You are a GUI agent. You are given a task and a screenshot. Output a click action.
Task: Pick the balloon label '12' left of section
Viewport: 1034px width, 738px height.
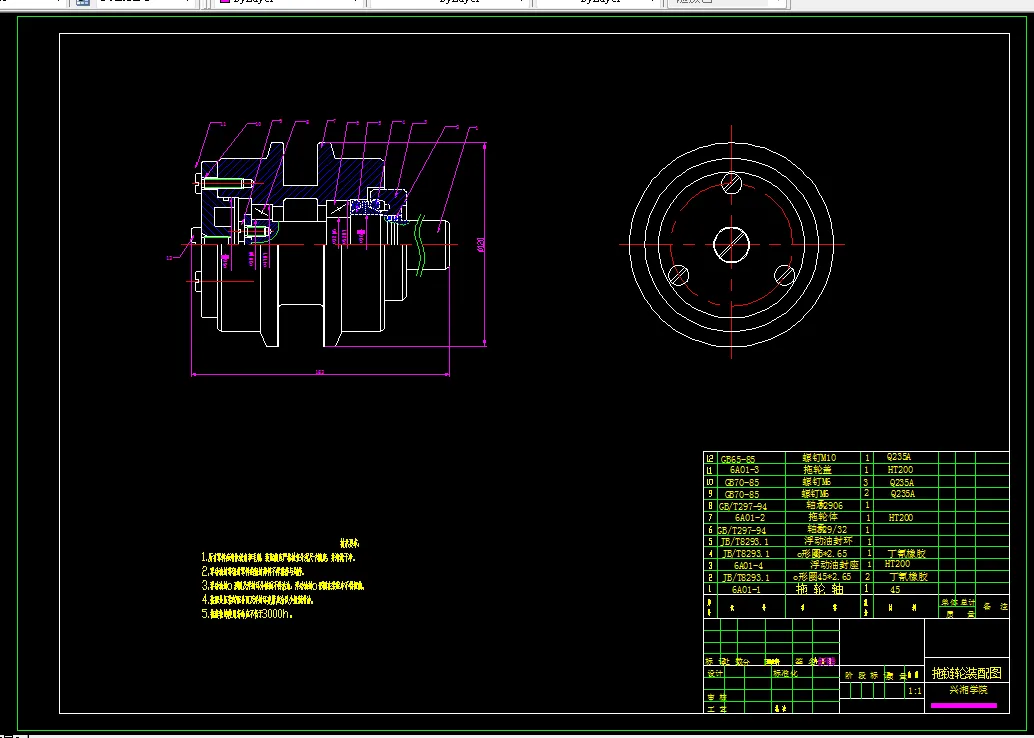click(169, 258)
